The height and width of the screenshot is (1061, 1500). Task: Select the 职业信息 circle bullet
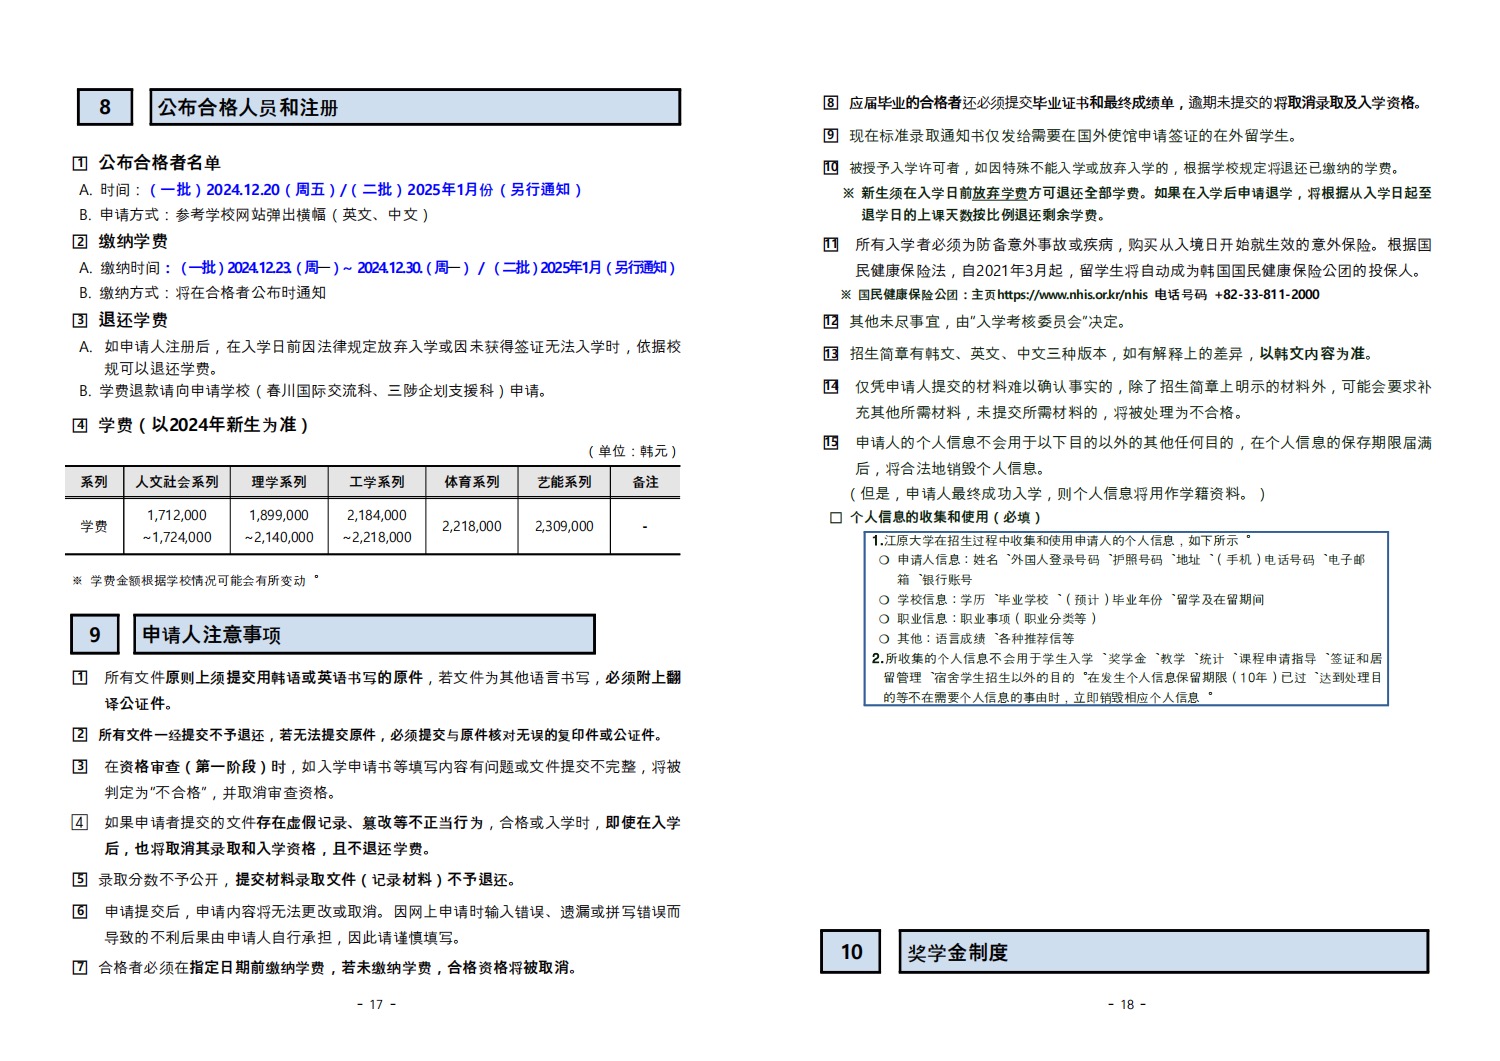tap(884, 619)
